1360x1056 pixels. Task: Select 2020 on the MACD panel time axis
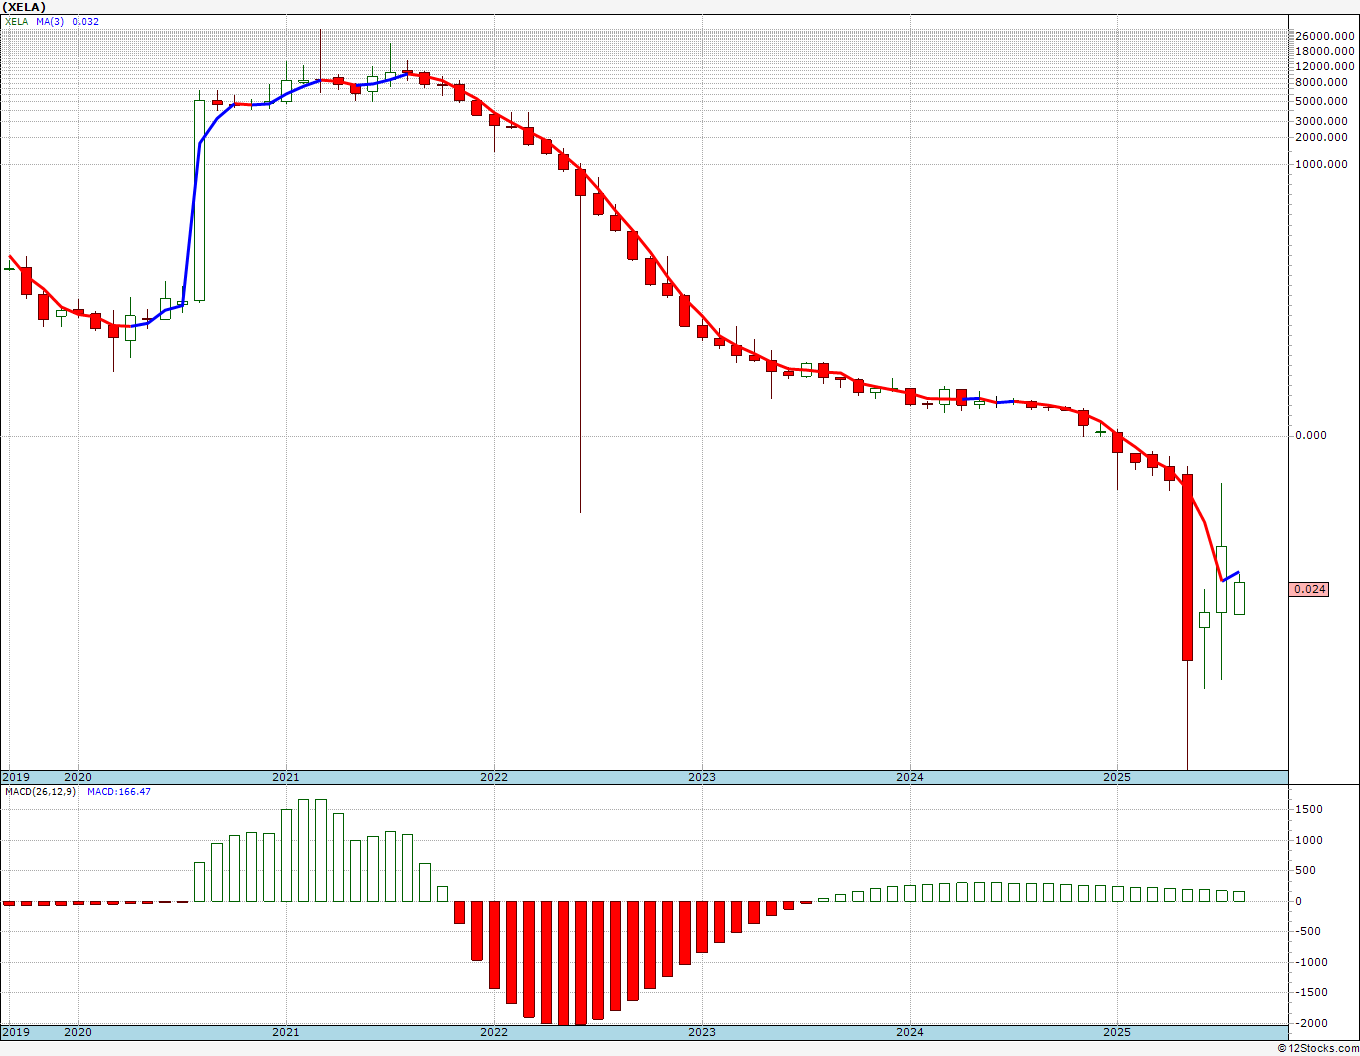[x=78, y=1032]
